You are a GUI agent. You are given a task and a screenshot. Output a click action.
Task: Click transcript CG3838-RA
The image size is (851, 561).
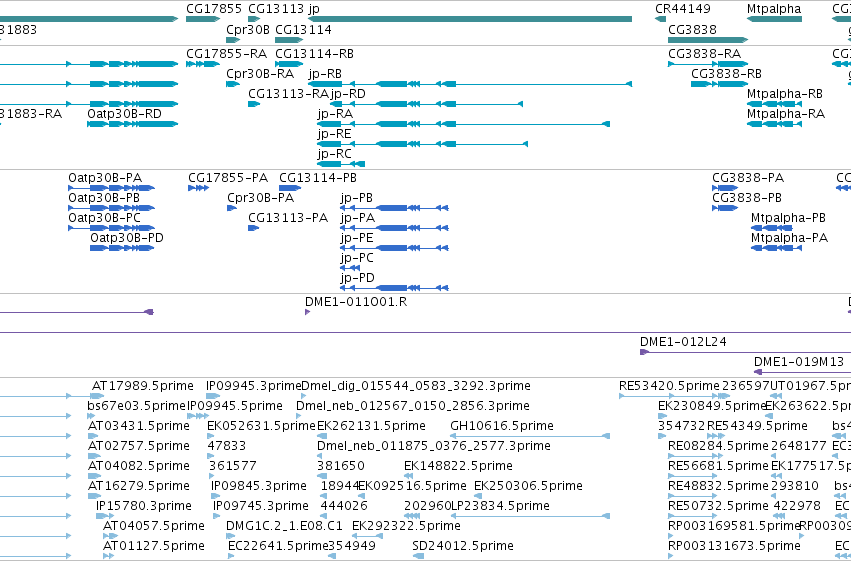tap(704, 54)
